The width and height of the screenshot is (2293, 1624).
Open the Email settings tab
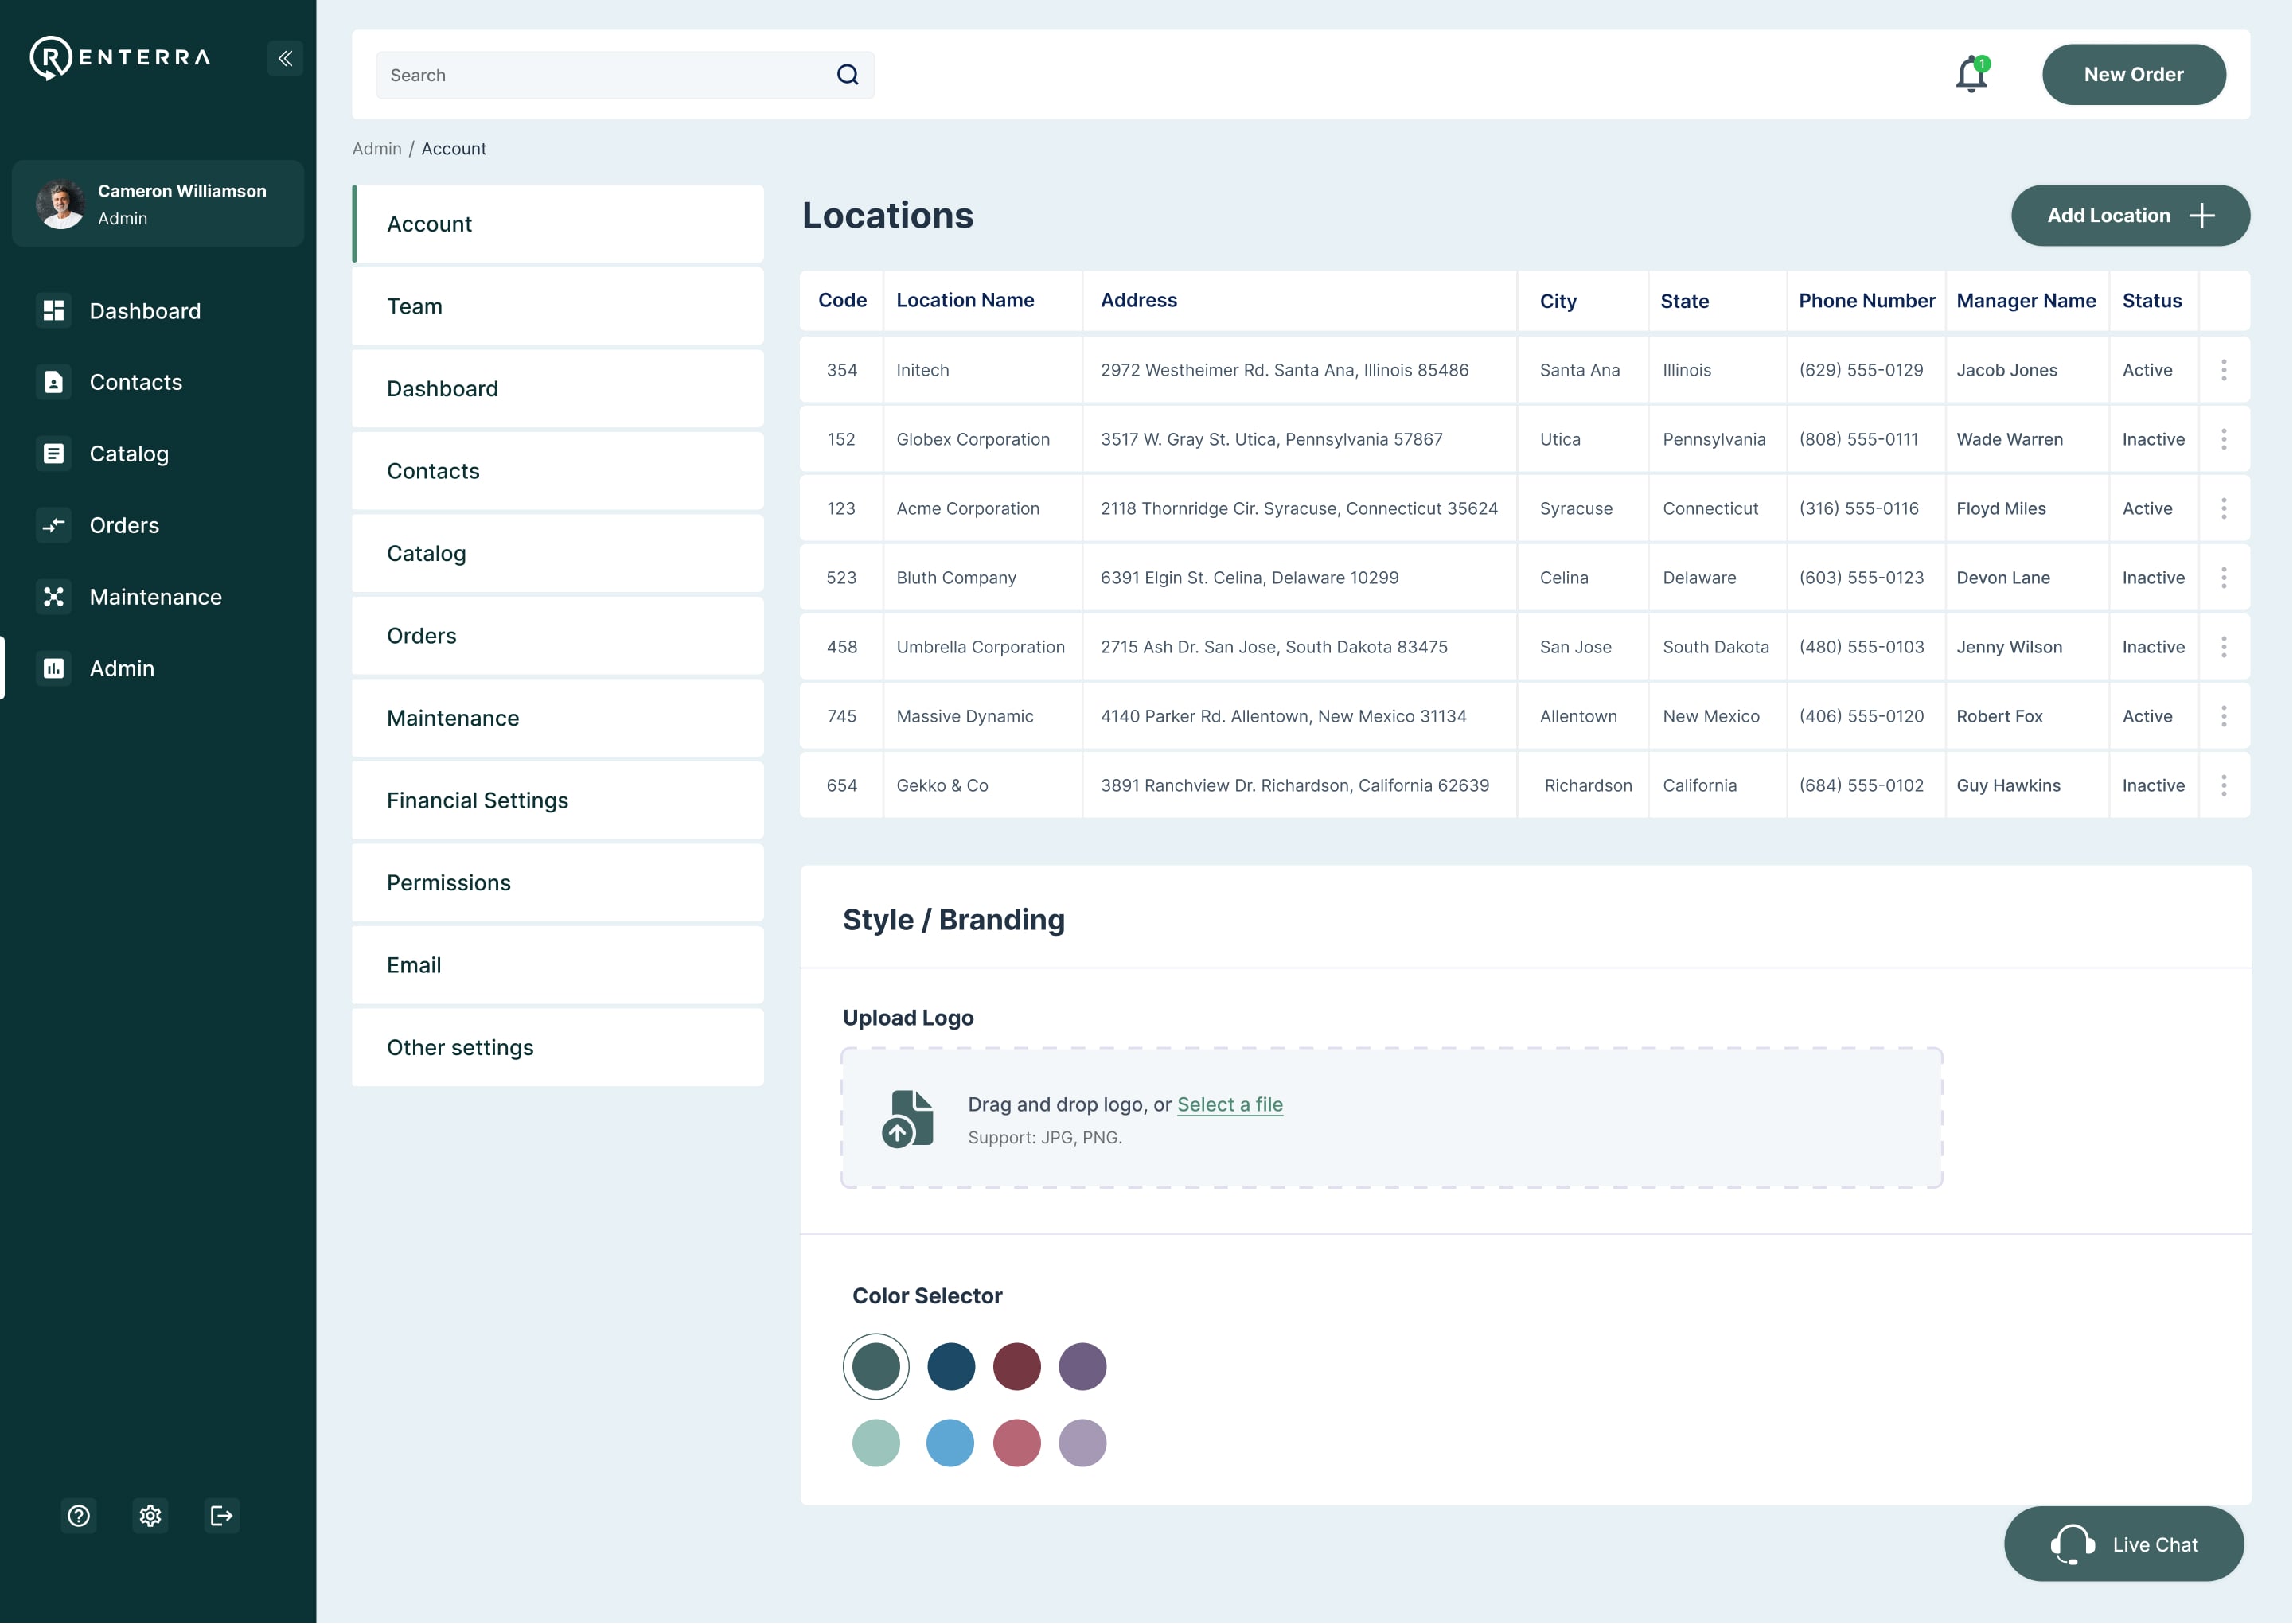pos(558,965)
